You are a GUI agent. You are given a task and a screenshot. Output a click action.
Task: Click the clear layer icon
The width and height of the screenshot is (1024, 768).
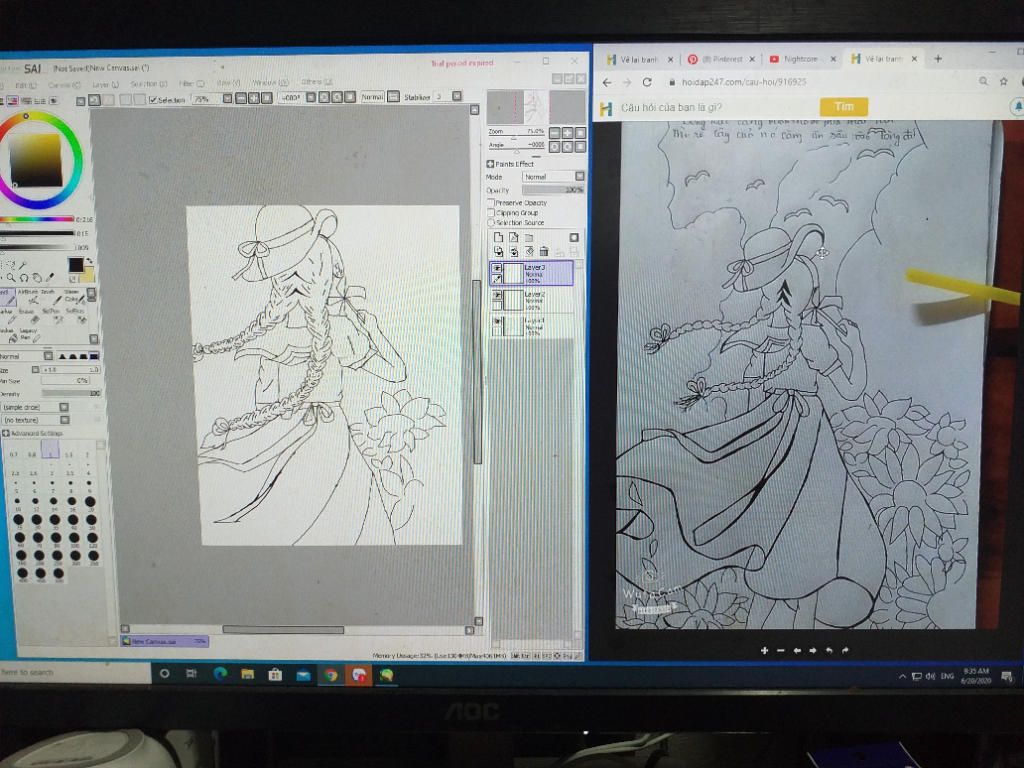tap(529, 251)
